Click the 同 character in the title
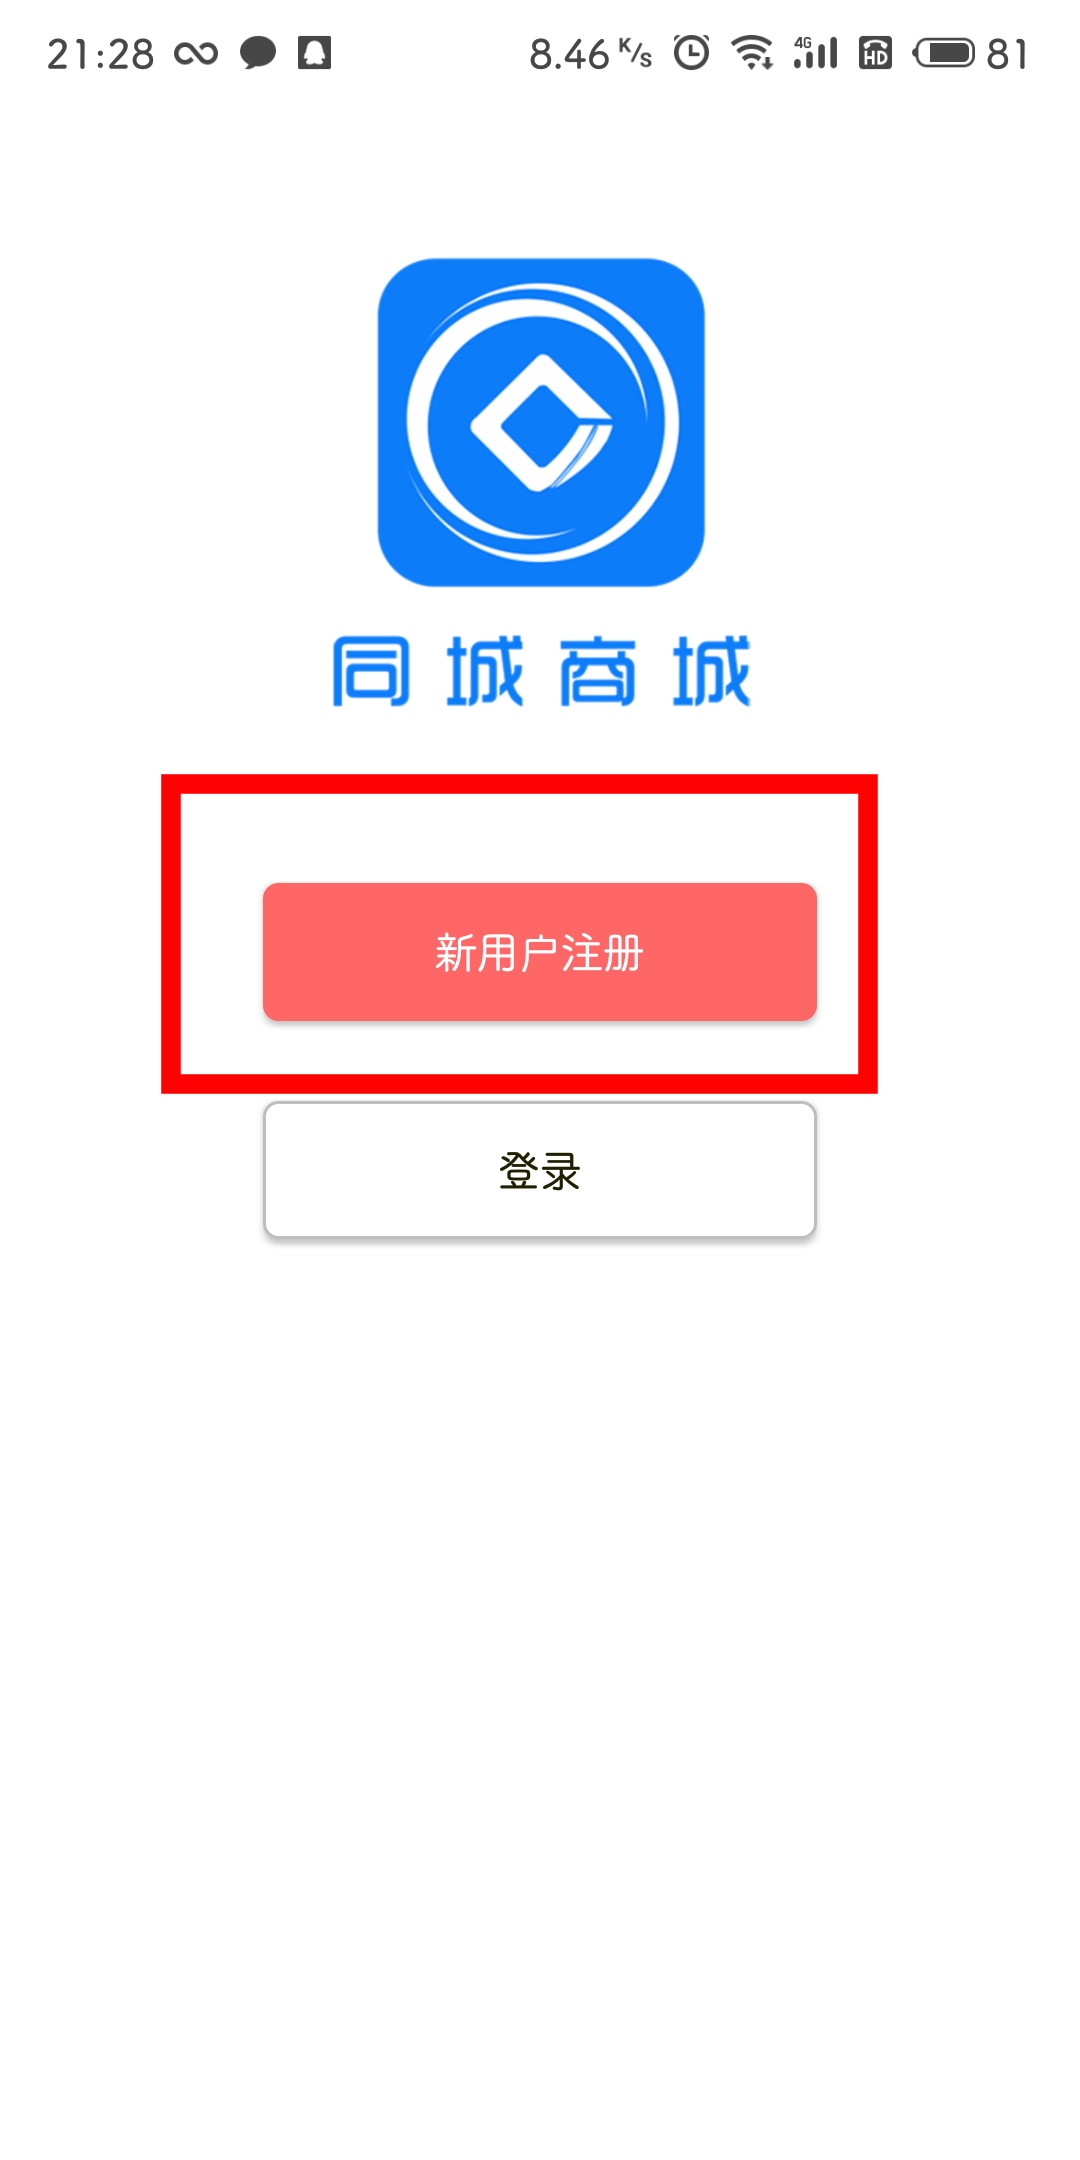Screen dimensions: 1080x2160 pos(371,671)
